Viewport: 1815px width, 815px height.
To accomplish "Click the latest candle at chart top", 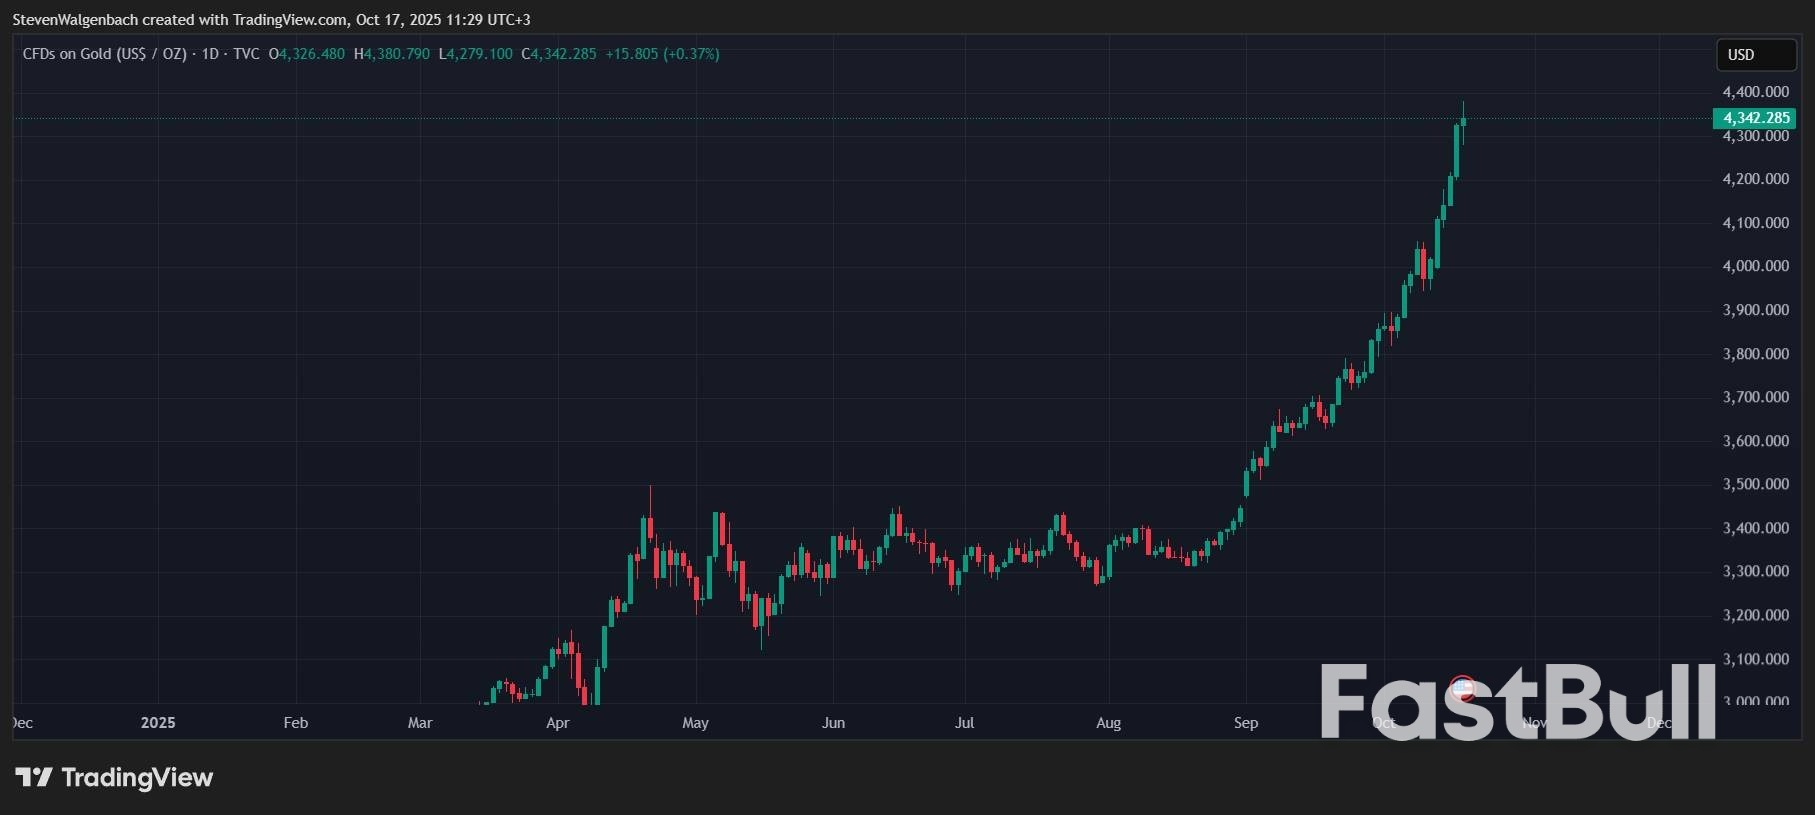I will click(x=1463, y=122).
